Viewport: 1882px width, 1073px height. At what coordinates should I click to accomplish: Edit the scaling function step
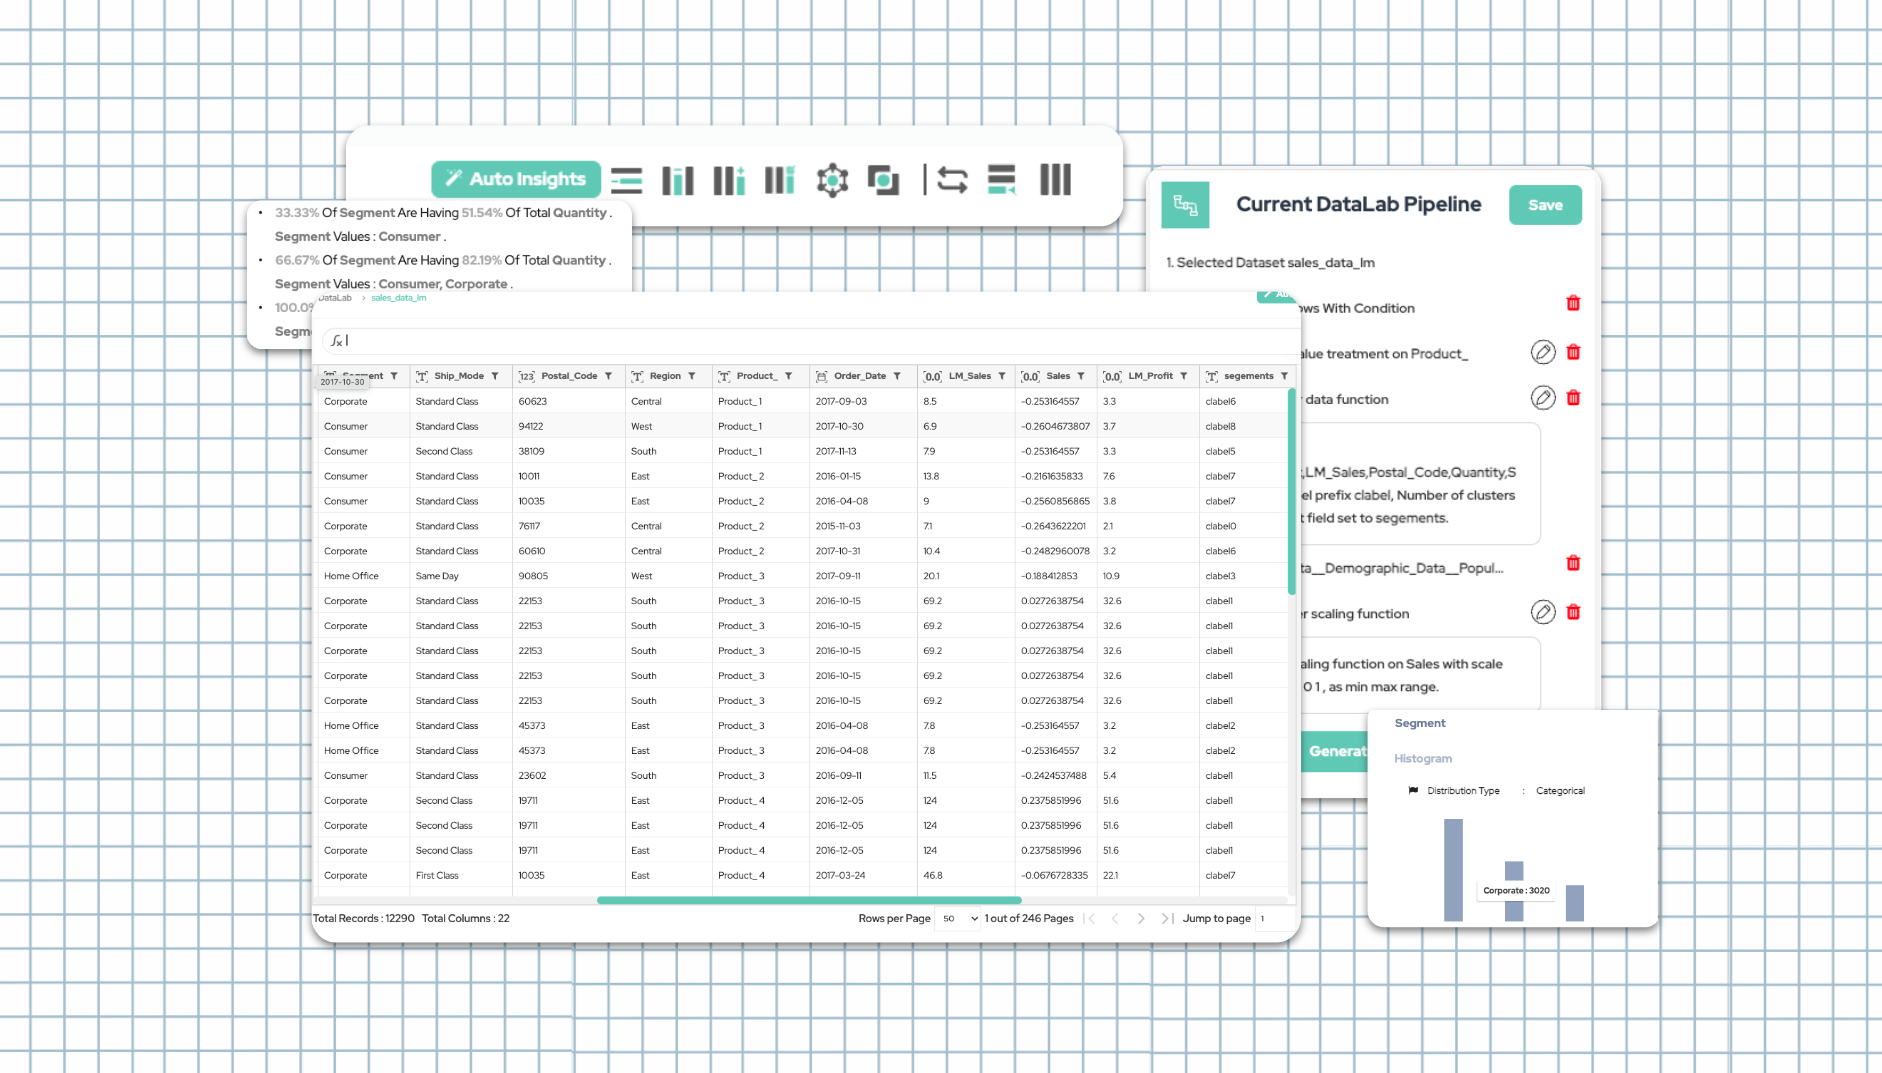pyautogui.click(x=1543, y=612)
